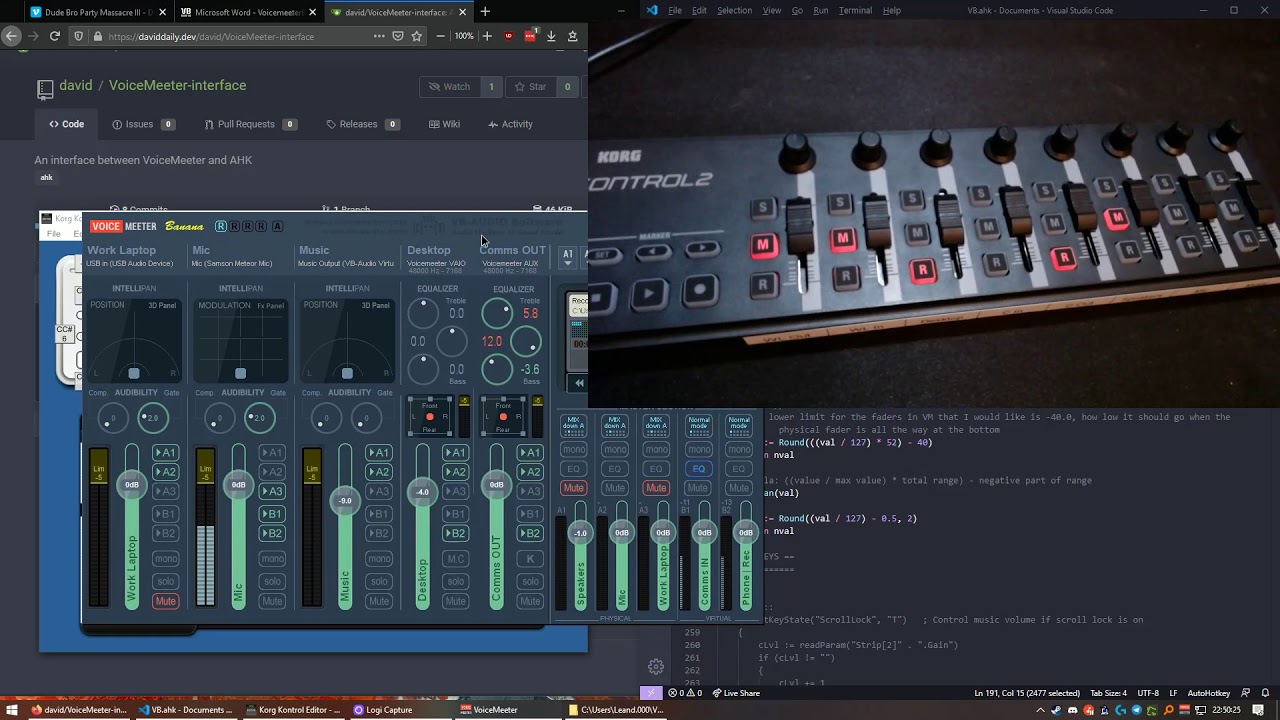Viewport: 1280px width, 720px height.
Task: Click the Comms OUT bass EQ knob
Action: 497,369
